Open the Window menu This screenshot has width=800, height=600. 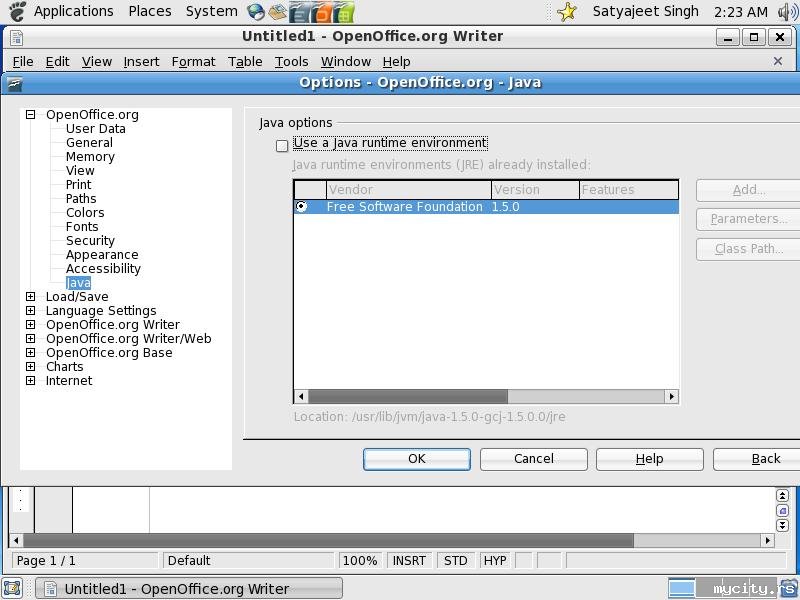coord(345,62)
